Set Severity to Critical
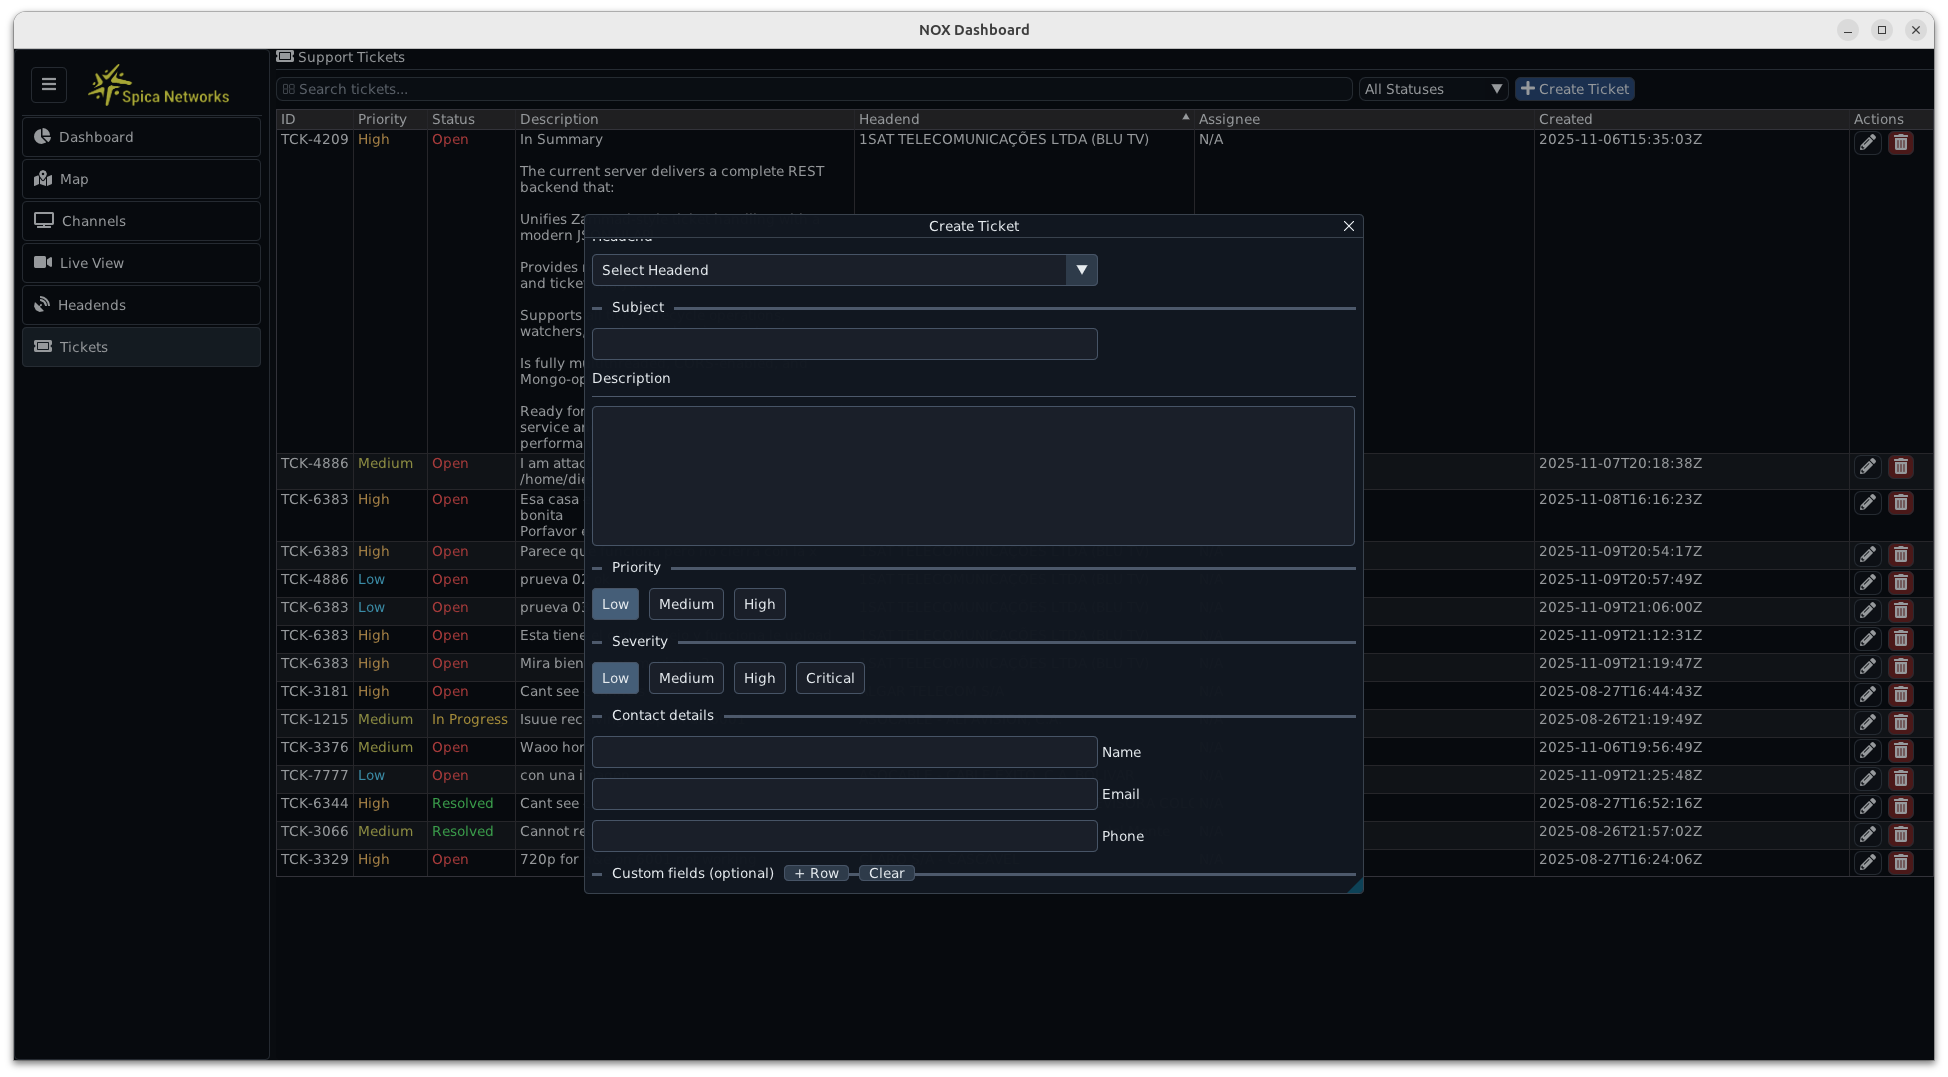Image resolution: width=1948 pixels, height=1077 pixels. pyautogui.click(x=830, y=678)
